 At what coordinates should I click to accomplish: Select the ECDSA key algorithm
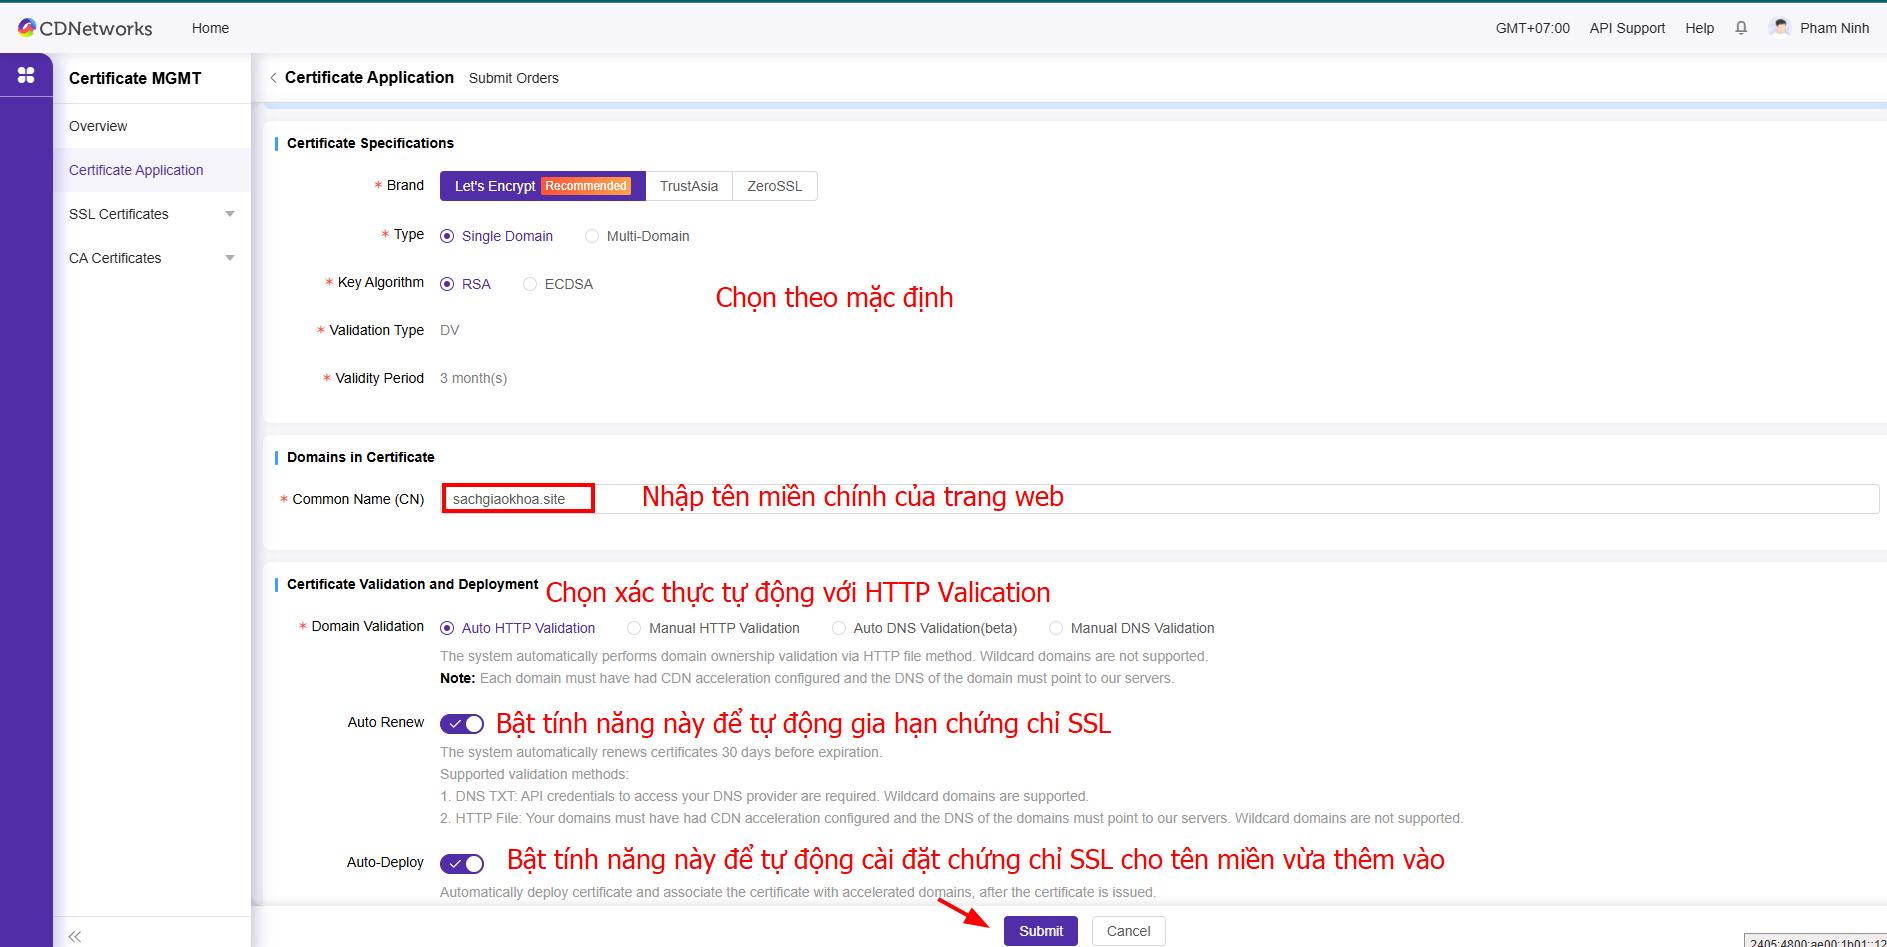[x=530, y=284]
